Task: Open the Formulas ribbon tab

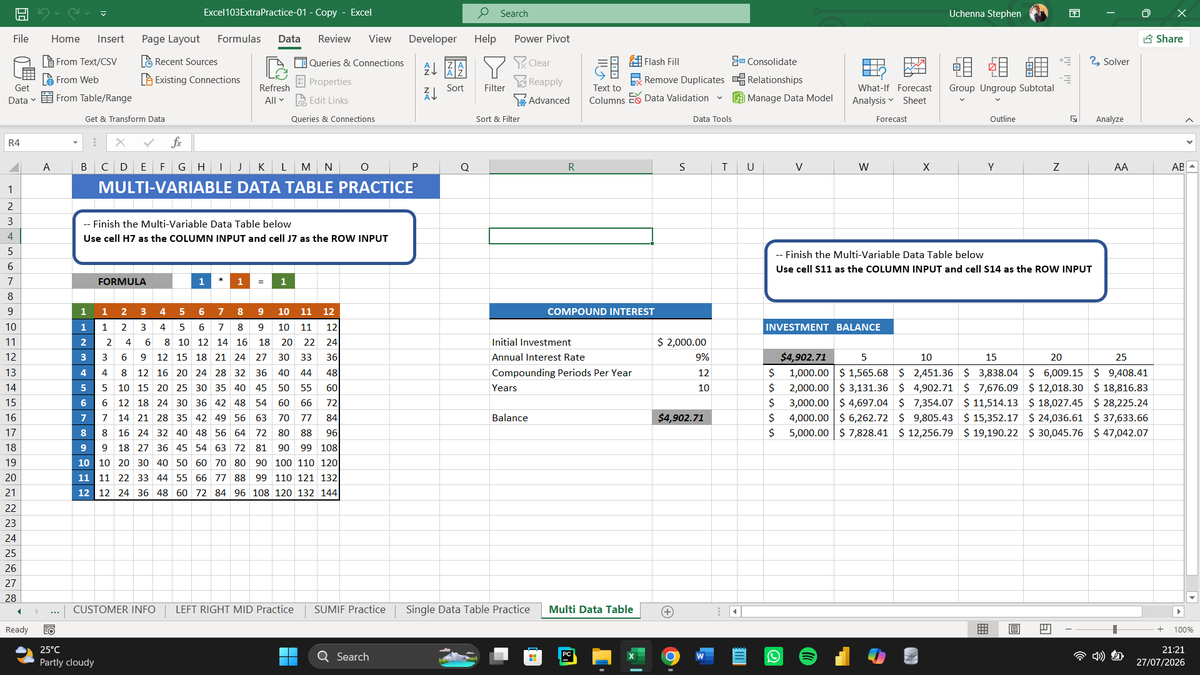Action: point(239,38)
